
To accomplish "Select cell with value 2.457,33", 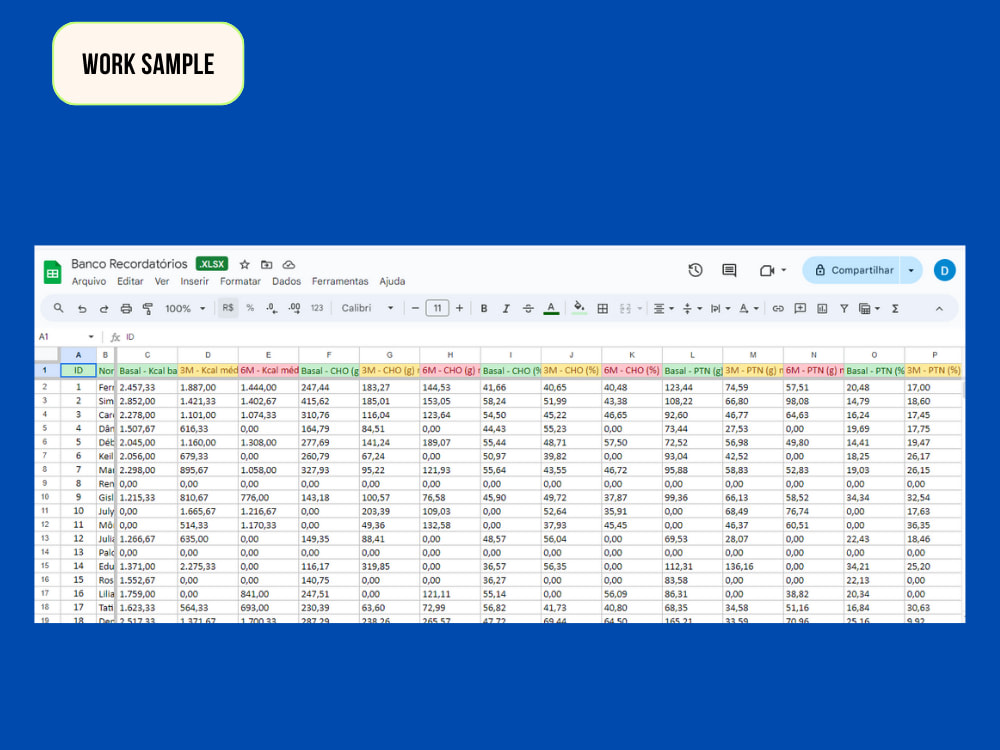I will 147,387.
